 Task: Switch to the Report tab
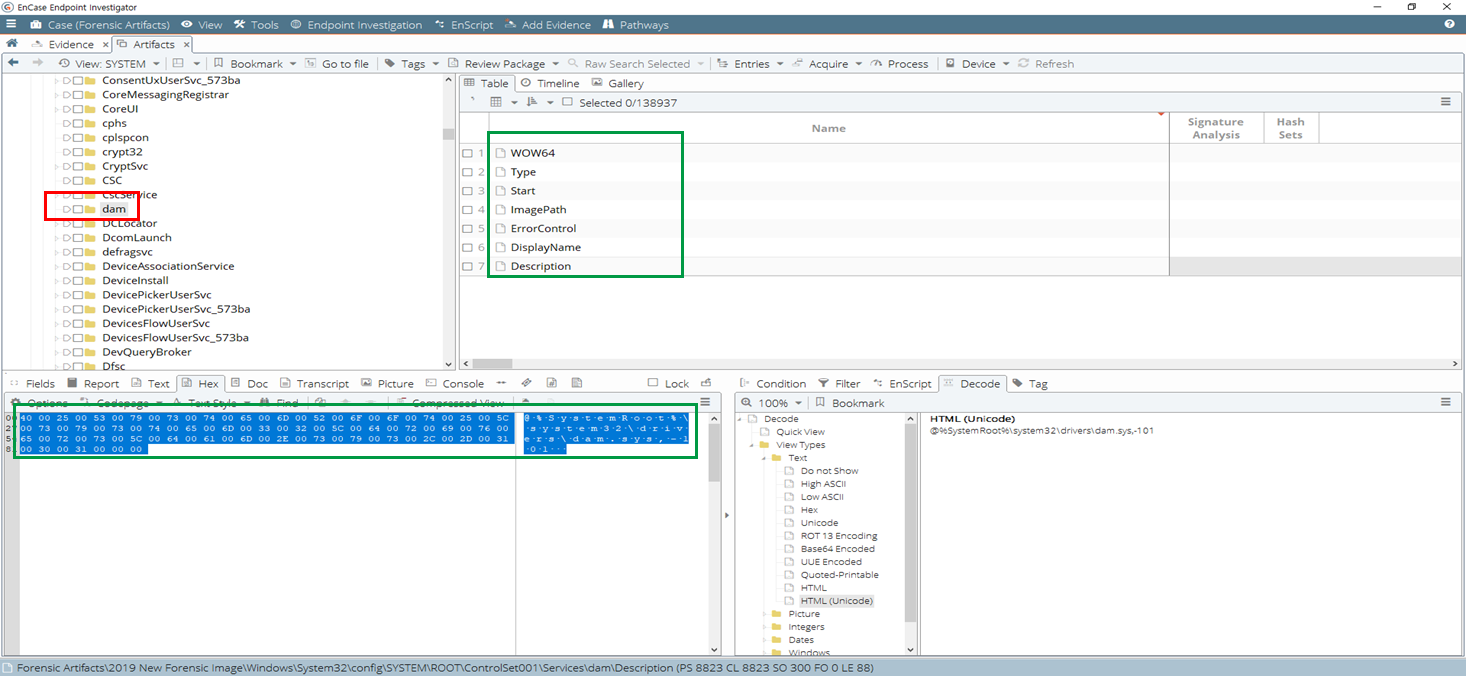93,383
